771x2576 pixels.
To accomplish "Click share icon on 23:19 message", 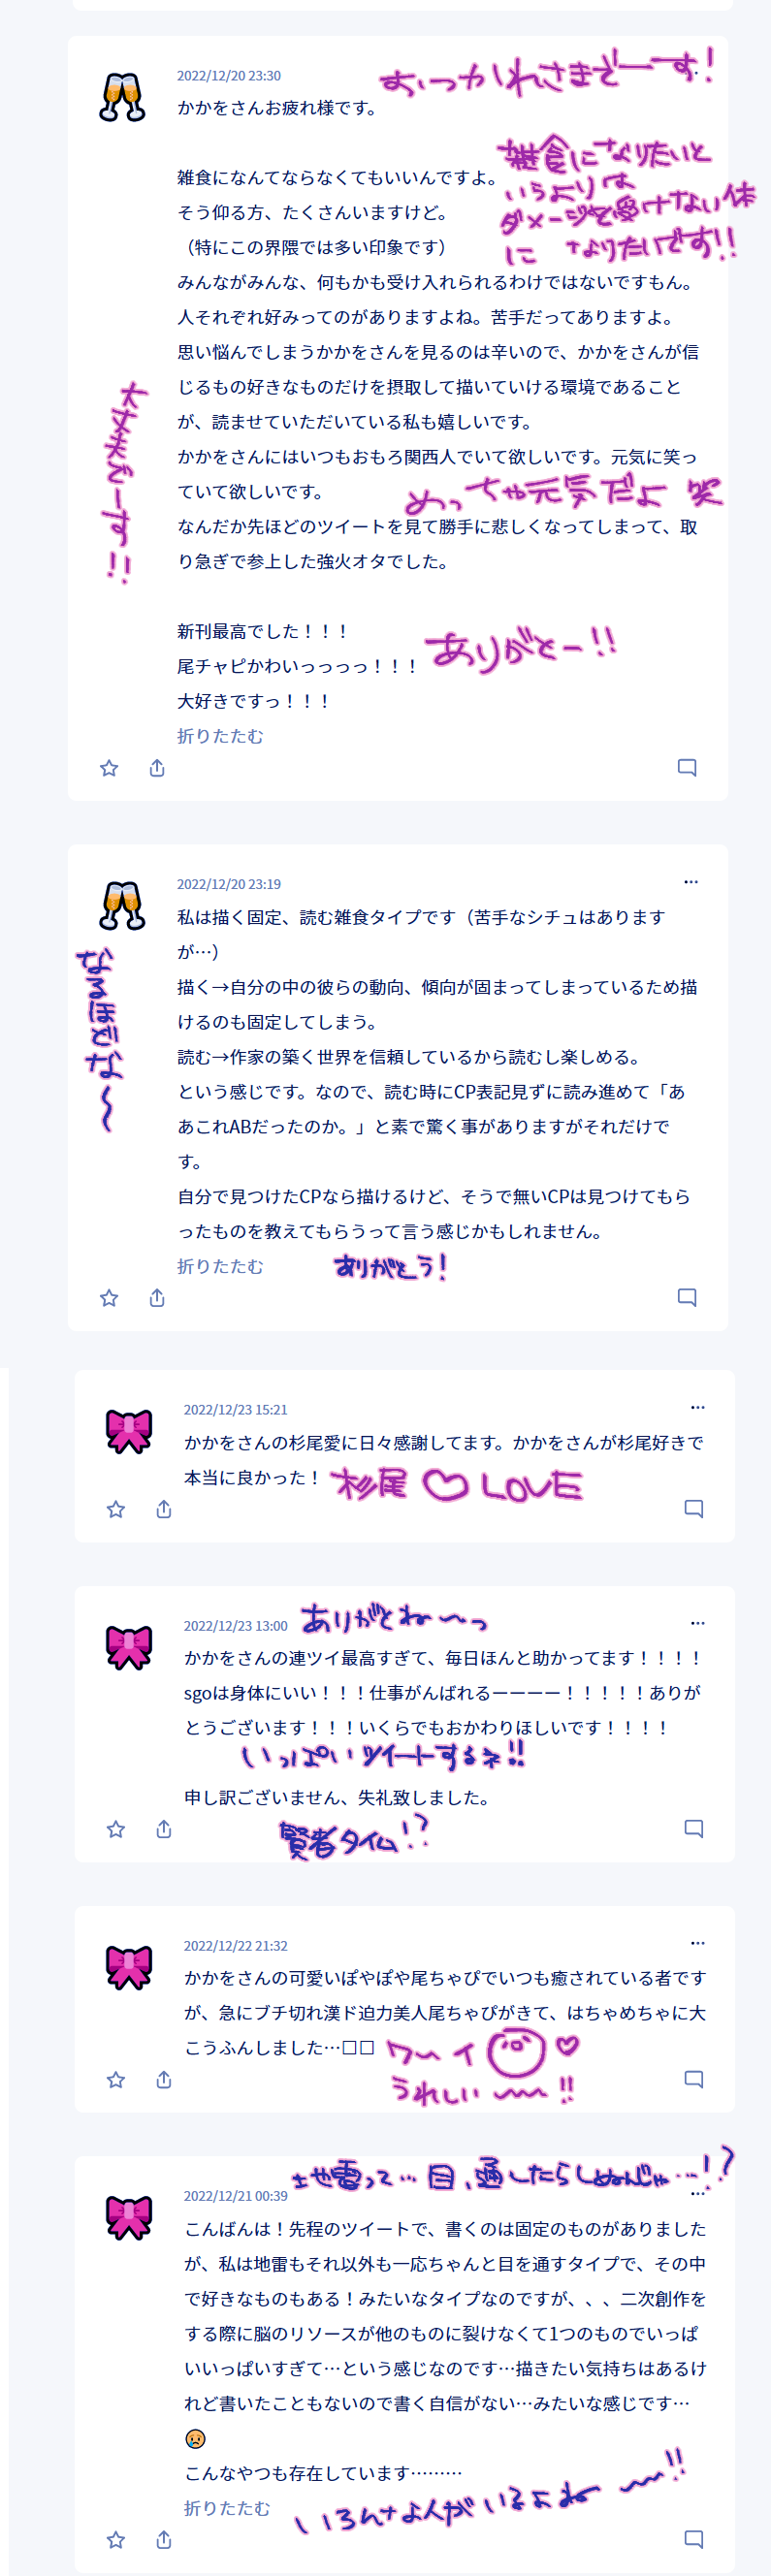I will point(157,1298).
